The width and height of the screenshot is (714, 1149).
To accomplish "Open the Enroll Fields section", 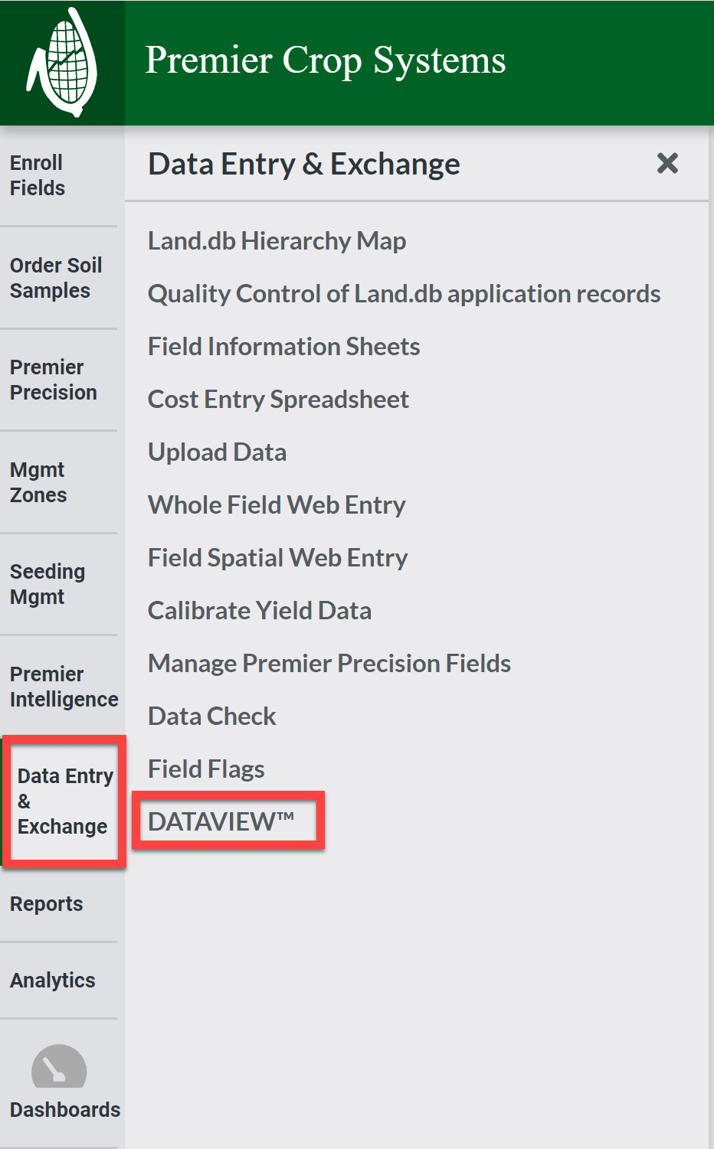I will (36, 175).
